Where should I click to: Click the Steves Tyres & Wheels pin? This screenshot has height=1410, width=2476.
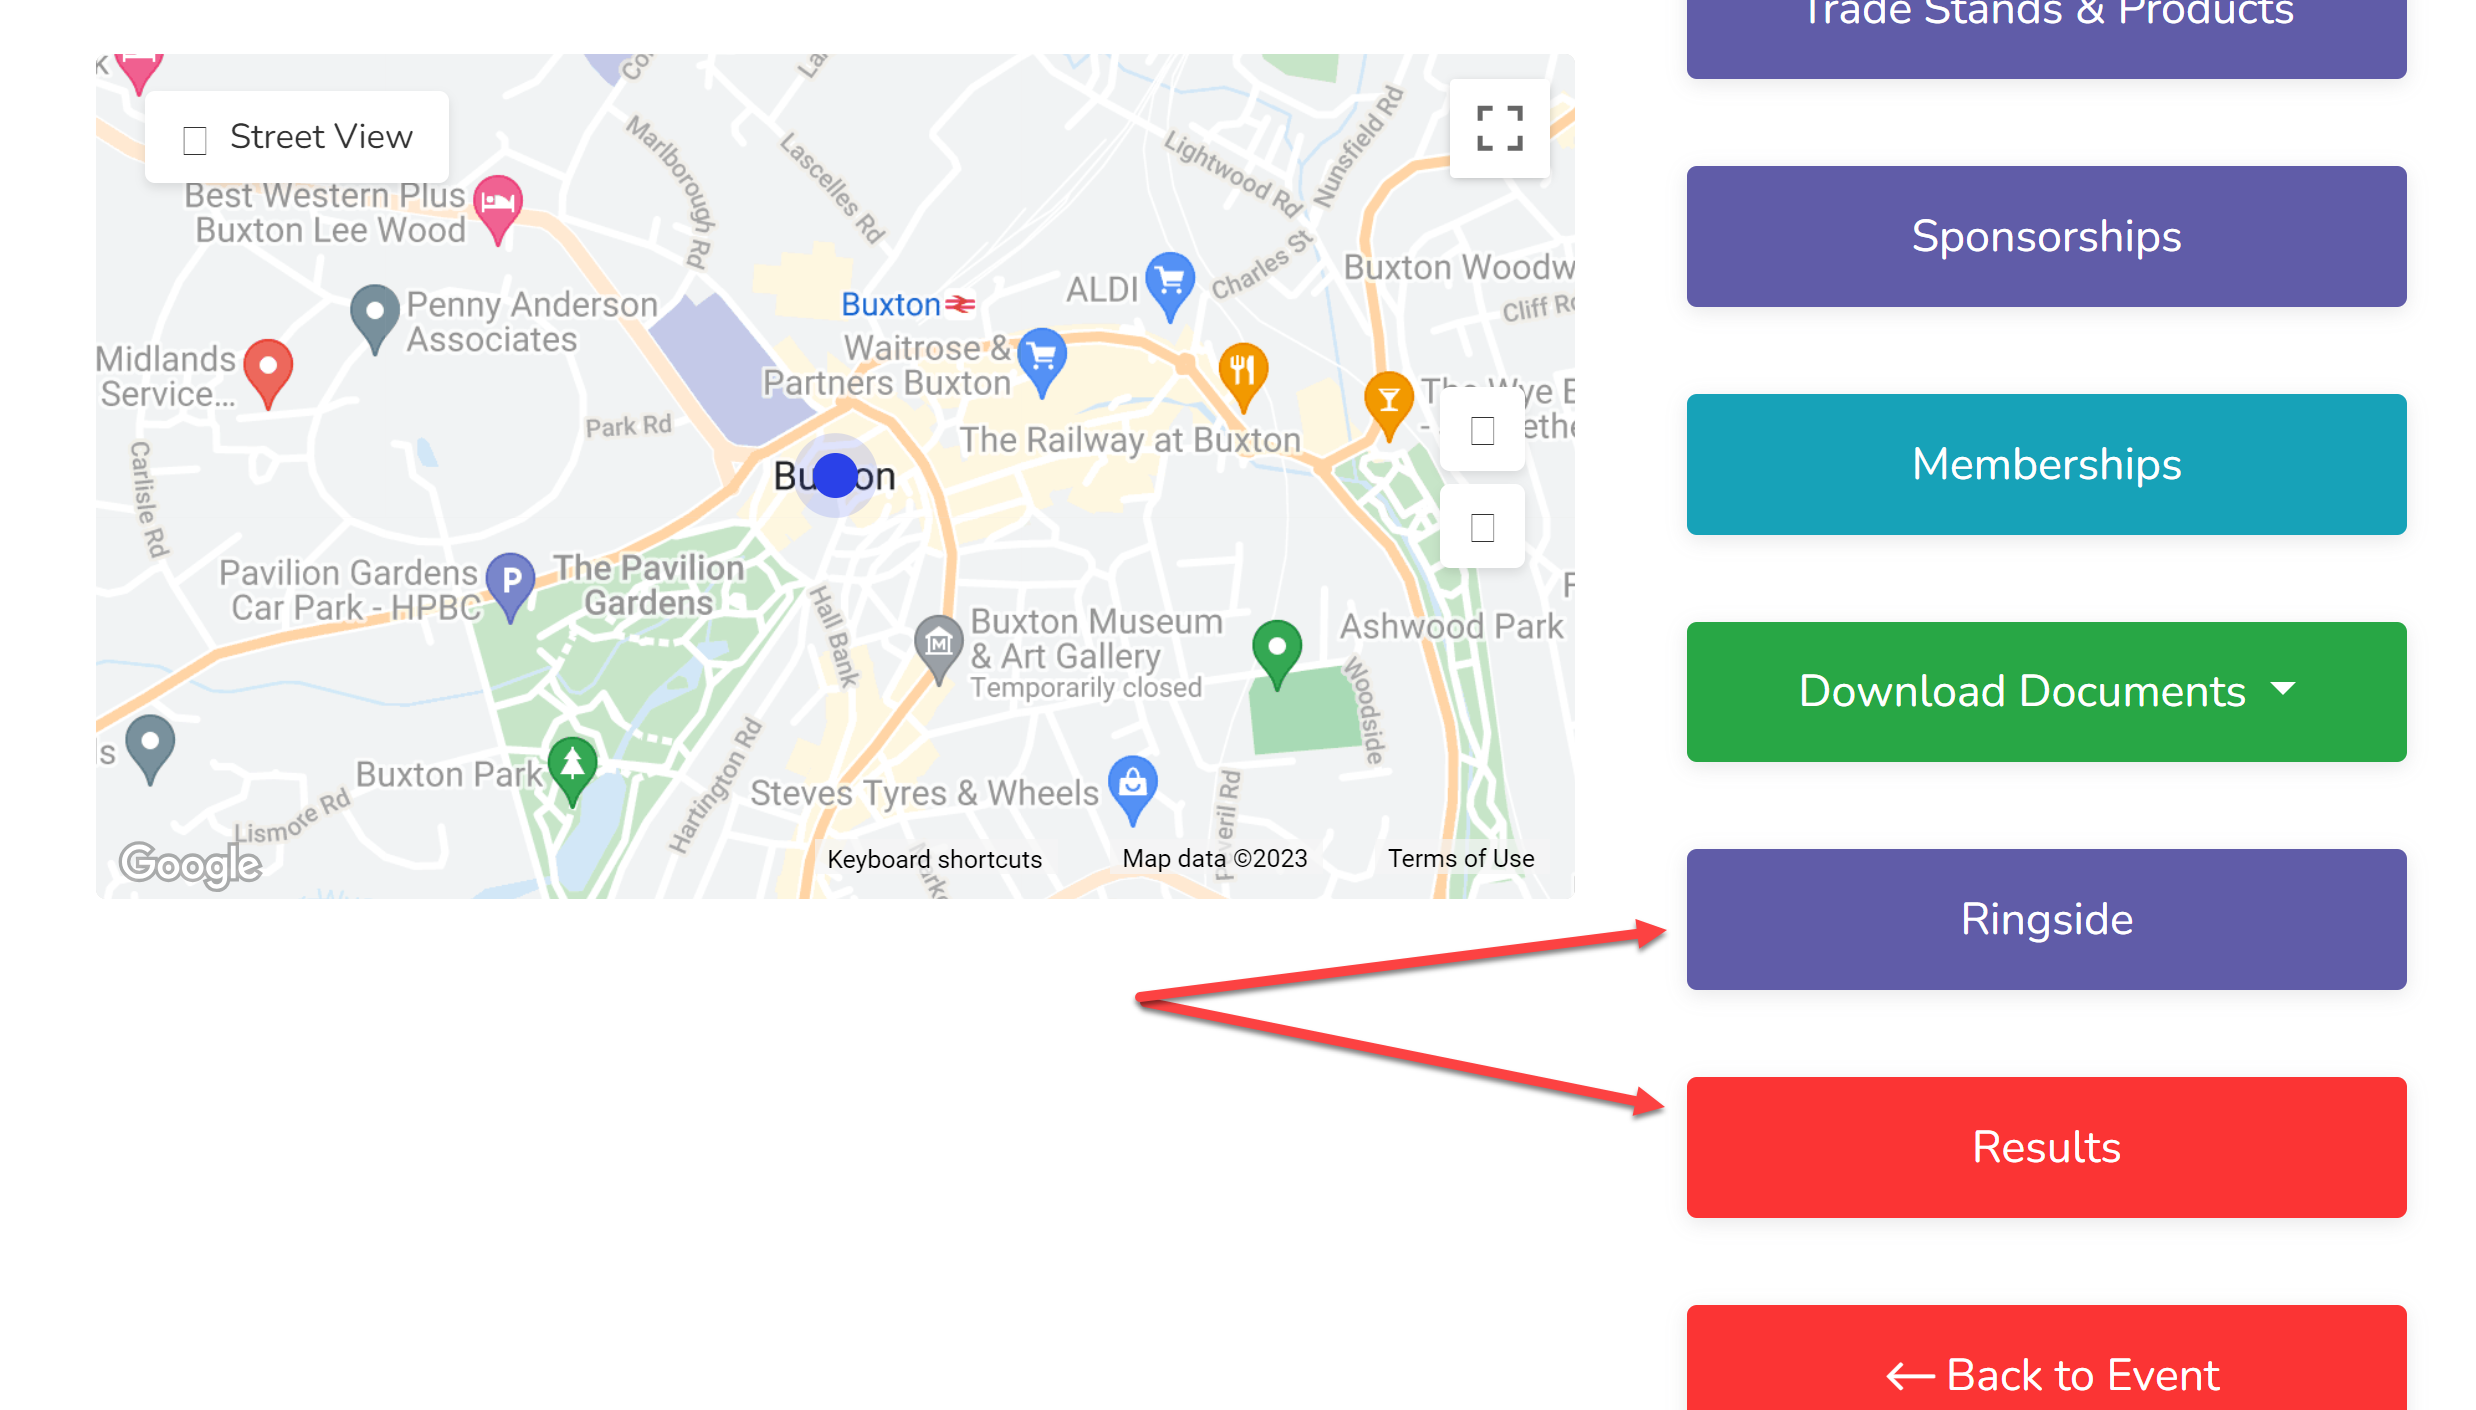click(1133, 790)
